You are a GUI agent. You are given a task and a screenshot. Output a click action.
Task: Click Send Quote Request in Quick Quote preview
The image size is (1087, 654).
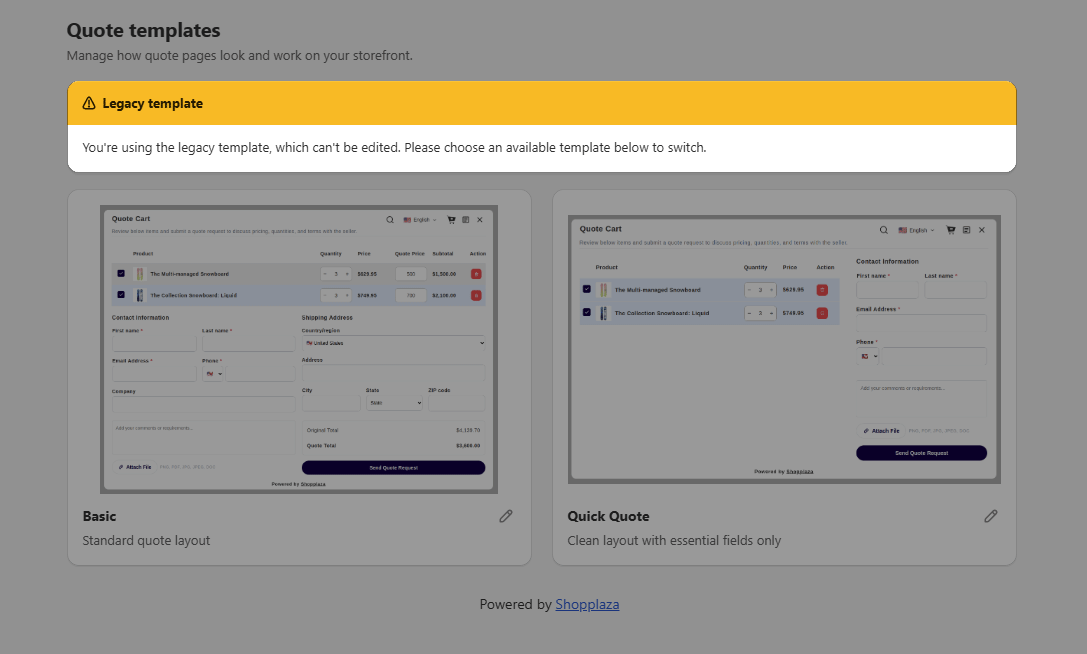[921, 453]
